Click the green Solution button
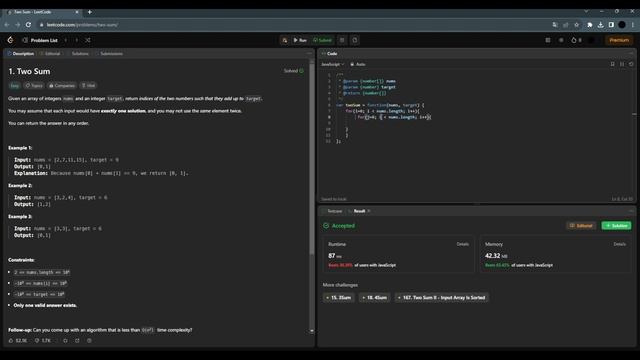 616,226
